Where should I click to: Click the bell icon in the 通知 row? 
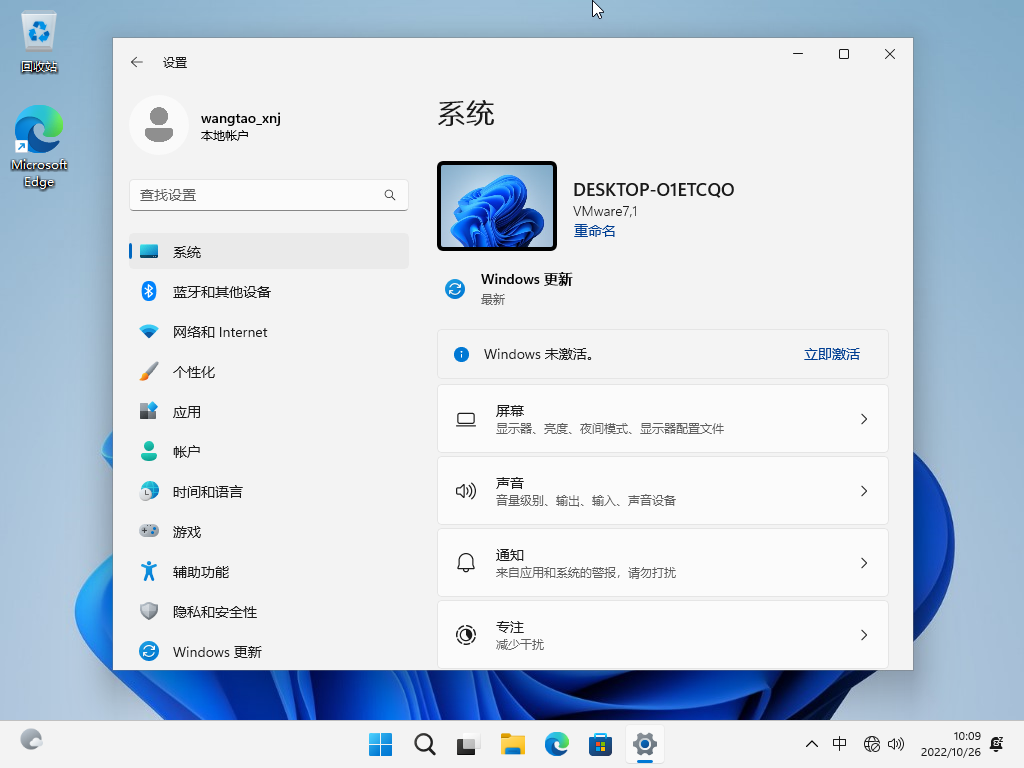[x=466, y=562]
